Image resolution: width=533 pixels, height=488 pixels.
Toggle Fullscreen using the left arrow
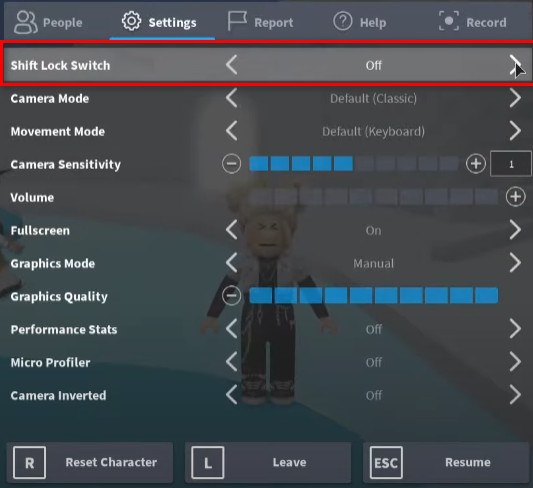(x=232, y=230)
